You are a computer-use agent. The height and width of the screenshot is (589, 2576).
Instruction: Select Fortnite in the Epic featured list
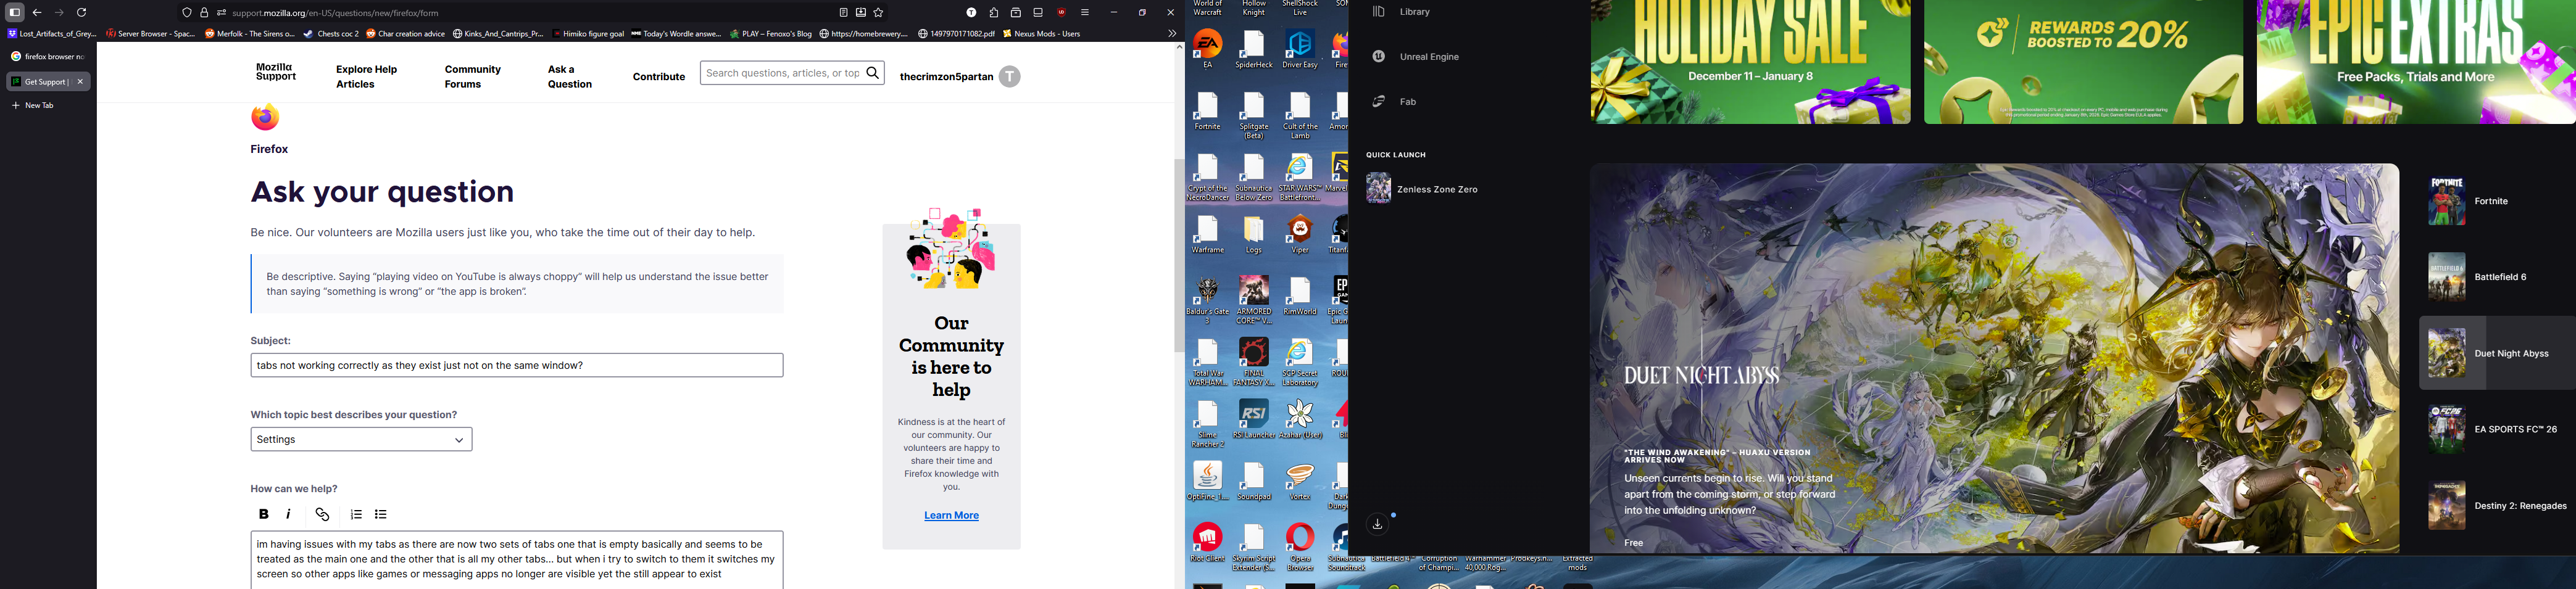(2496, 201)
